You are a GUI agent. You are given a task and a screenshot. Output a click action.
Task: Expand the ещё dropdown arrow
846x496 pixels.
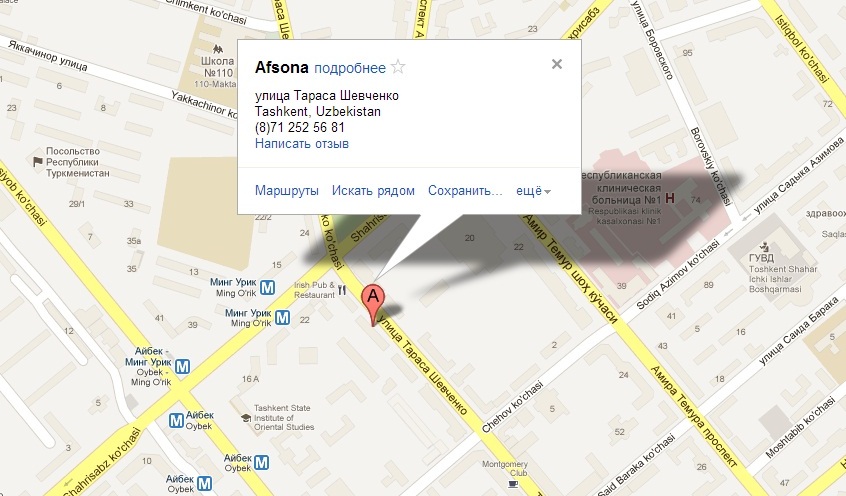pos(548,192)
